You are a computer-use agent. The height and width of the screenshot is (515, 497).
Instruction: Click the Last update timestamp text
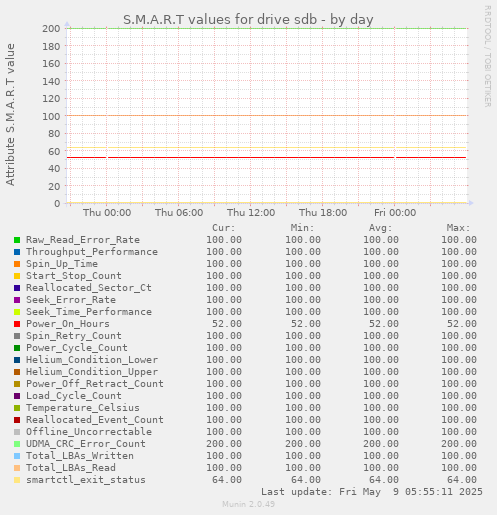372,492
